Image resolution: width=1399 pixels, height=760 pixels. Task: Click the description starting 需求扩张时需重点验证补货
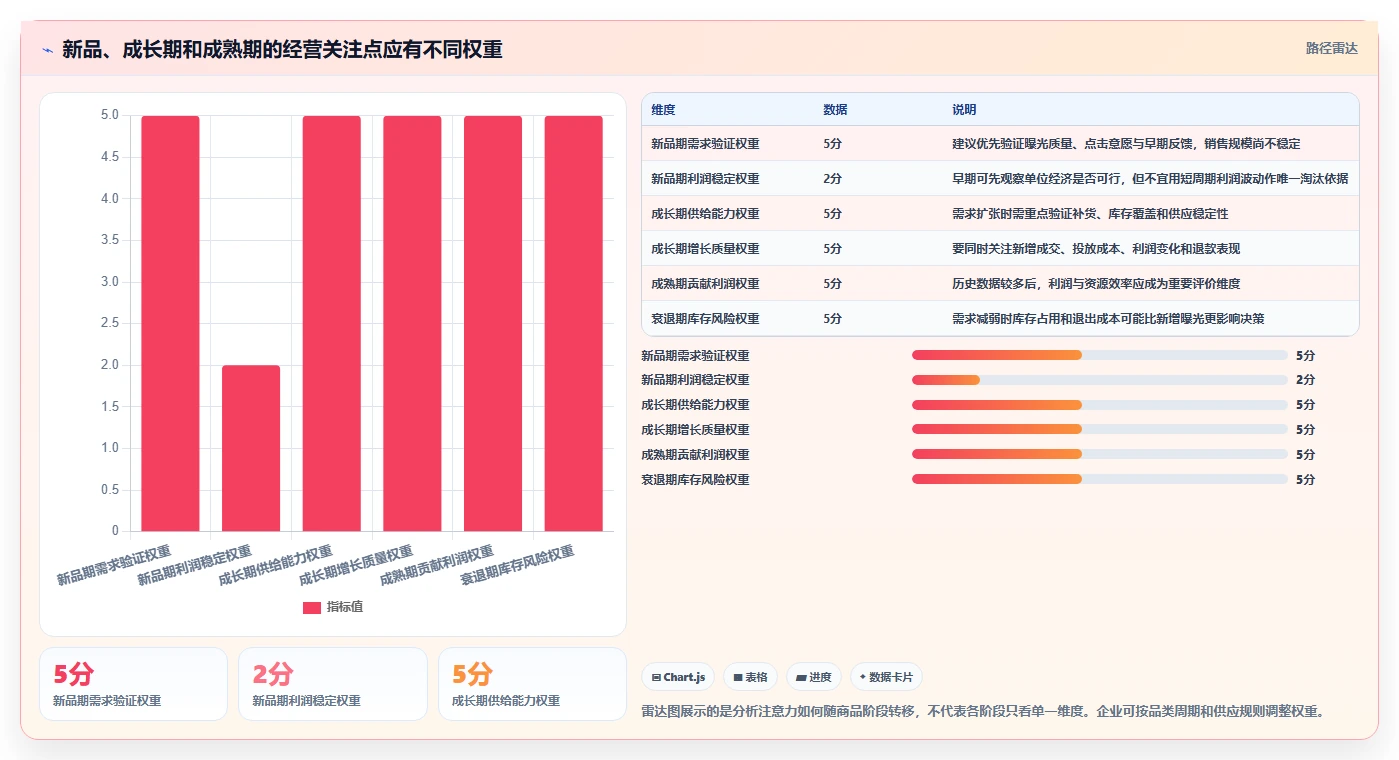pos(1090,214)
